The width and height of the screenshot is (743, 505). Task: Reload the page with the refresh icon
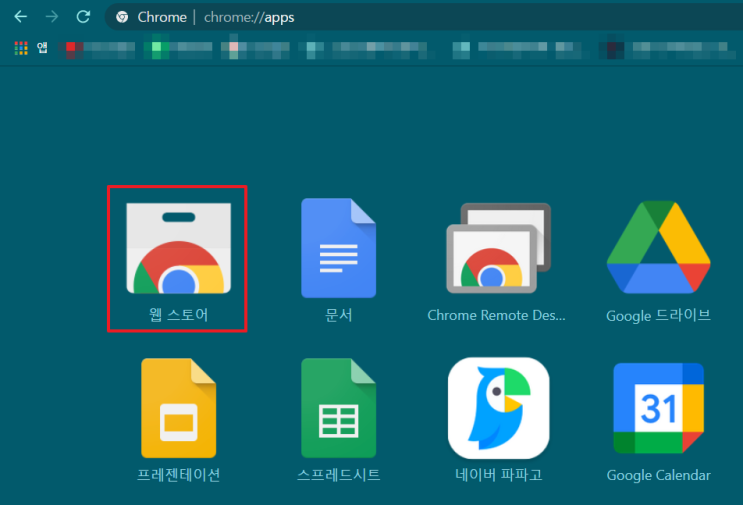83,17
